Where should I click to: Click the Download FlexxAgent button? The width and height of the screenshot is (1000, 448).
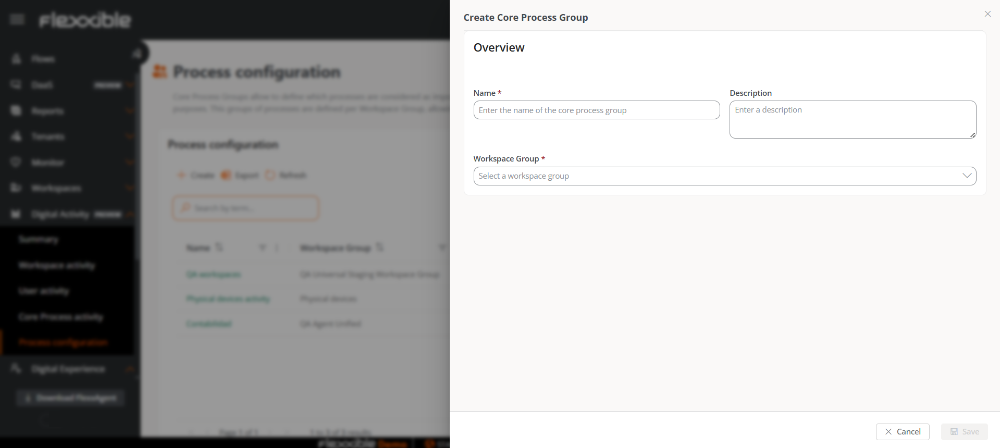click(69, 397)
